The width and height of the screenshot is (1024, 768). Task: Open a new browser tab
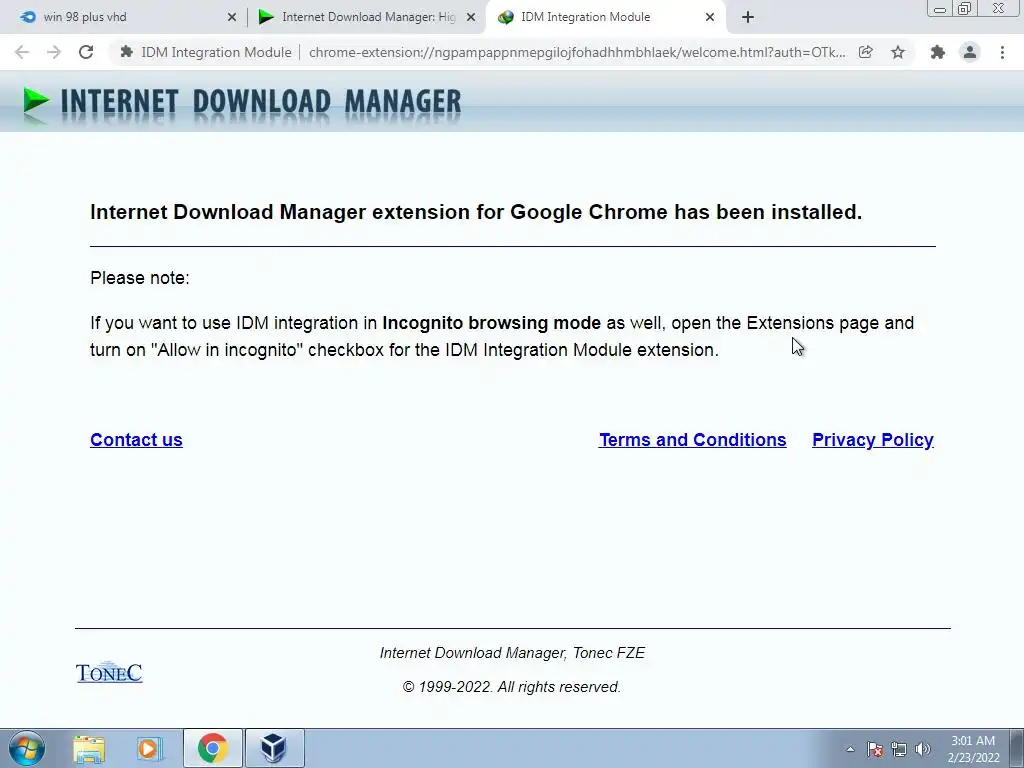(748, 18)
